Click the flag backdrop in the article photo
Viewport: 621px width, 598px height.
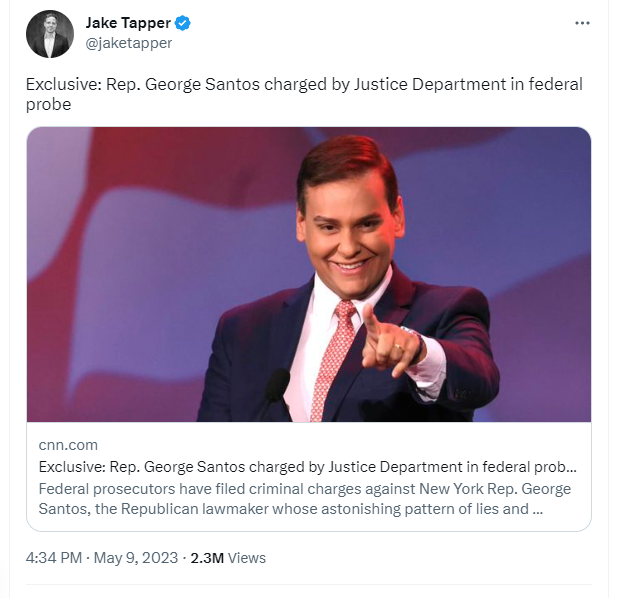pyautogui.click(x=130, y=220)
